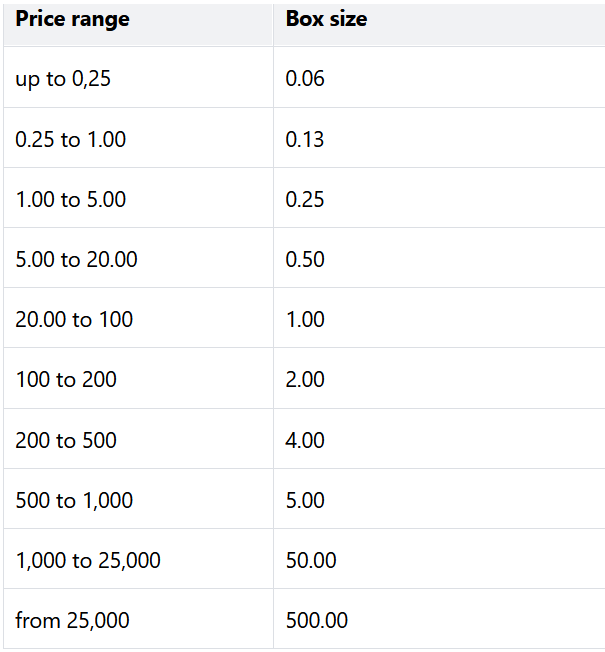Select the '1,000 to 25,000' price range

pyautogui.click(x=88, y=560)
